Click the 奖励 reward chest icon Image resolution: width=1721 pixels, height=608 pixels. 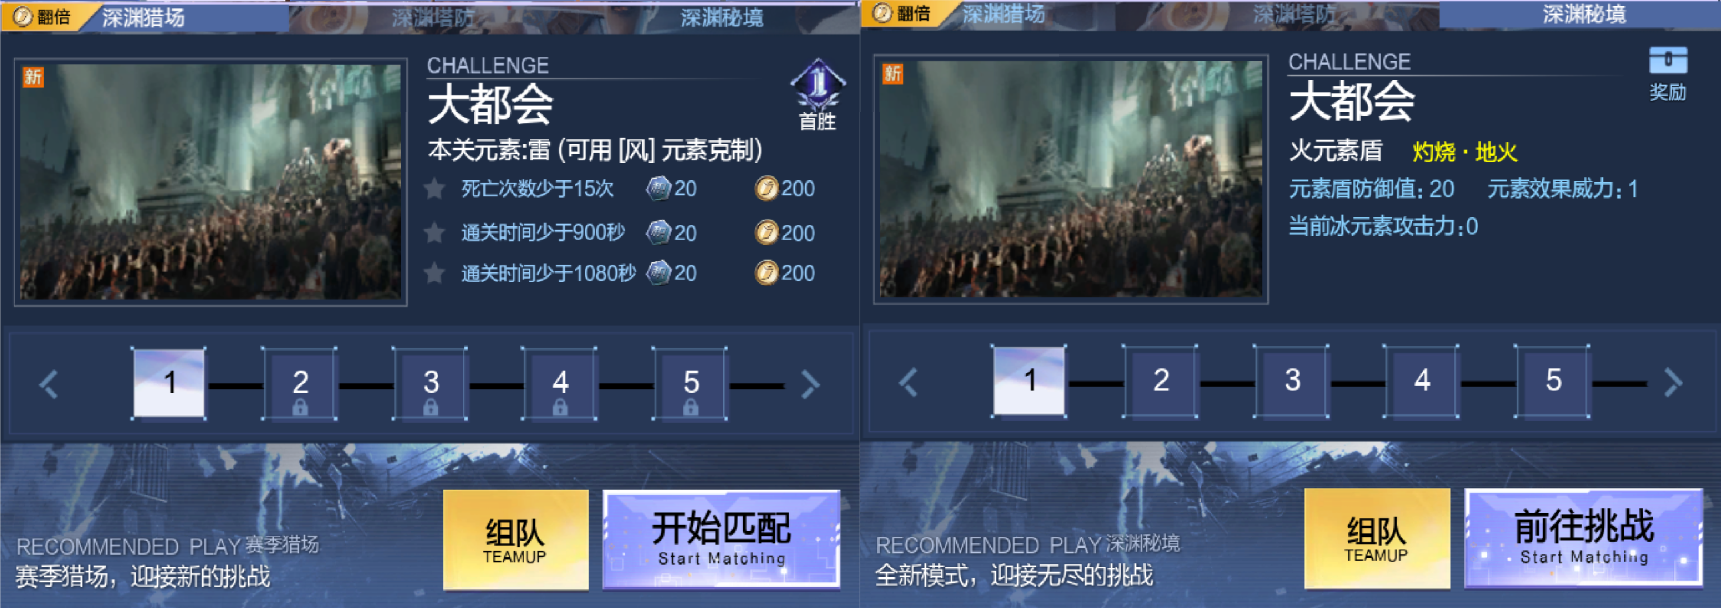click(1667, 61)
